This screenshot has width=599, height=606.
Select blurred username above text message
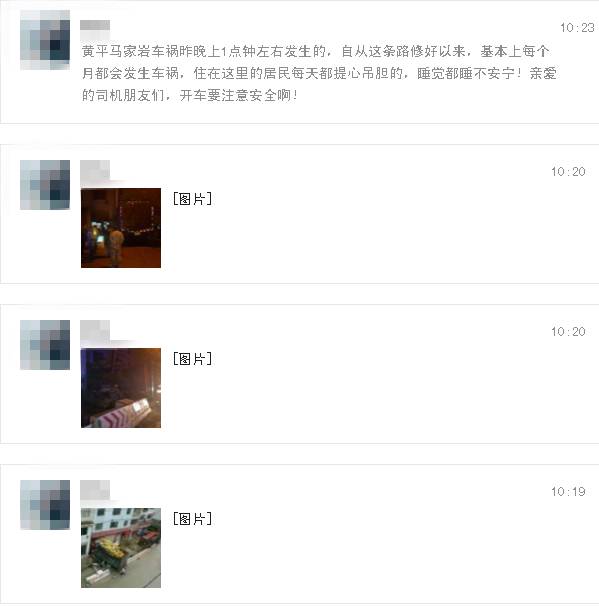(x=95, y=26)
